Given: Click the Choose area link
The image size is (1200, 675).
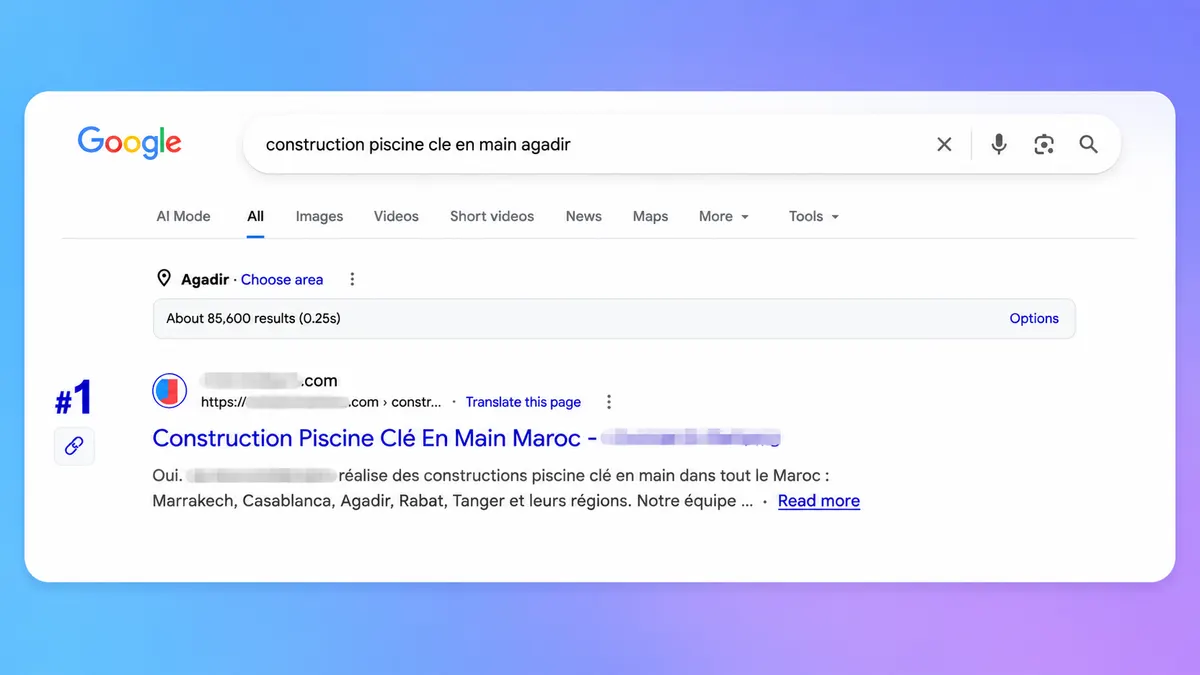Looking at the screenshot, I should click(x=282, y=279).
